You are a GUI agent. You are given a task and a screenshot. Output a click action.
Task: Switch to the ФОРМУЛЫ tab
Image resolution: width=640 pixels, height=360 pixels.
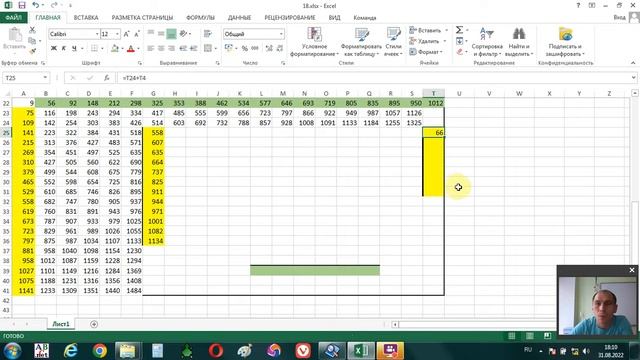pyautogui.click(x=200, y=18)
